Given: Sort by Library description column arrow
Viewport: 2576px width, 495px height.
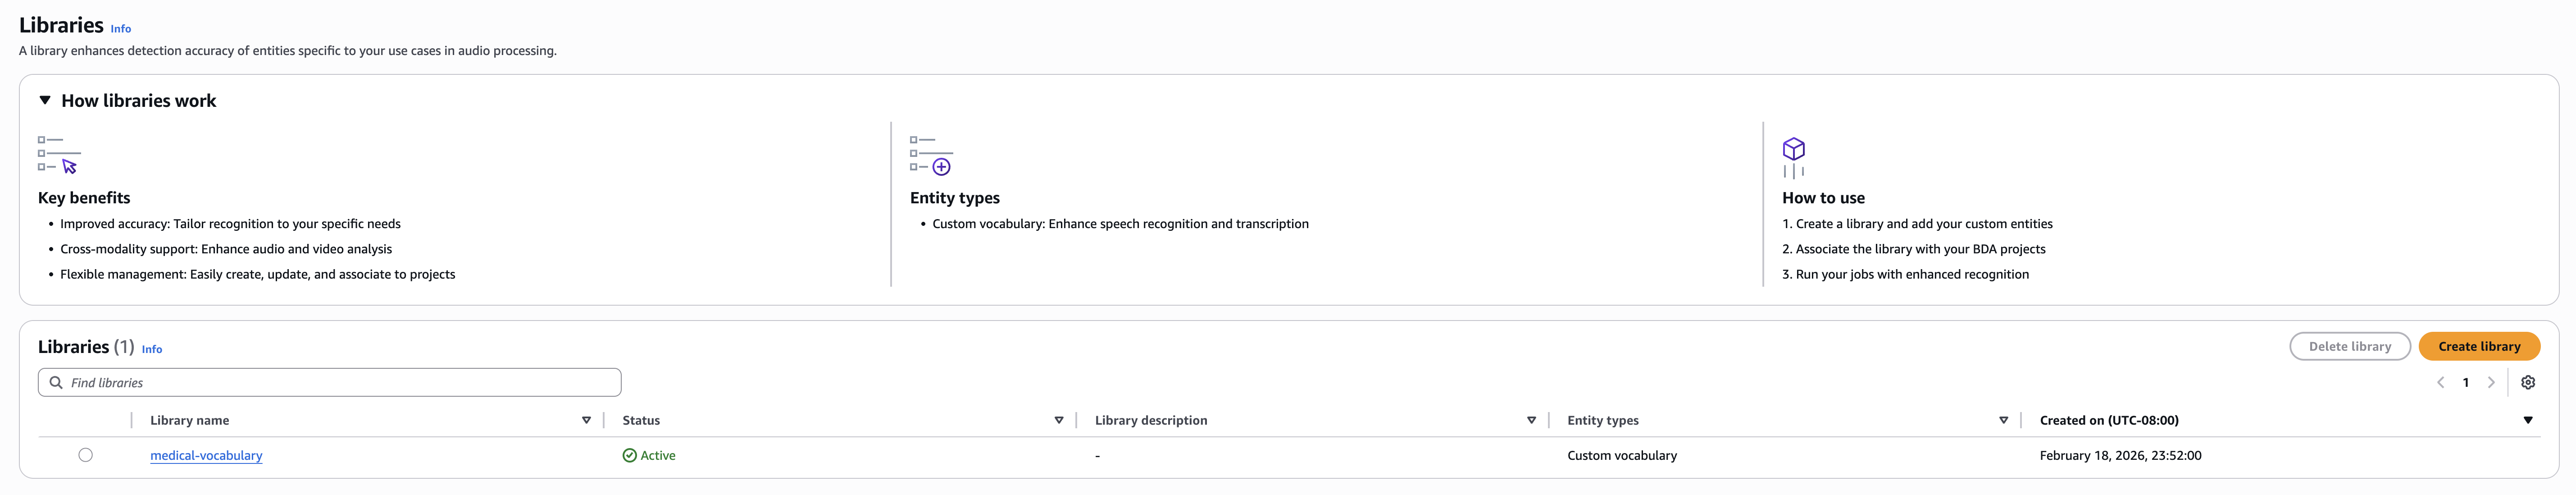Looking at the screenshot, I should (1531, 421).
